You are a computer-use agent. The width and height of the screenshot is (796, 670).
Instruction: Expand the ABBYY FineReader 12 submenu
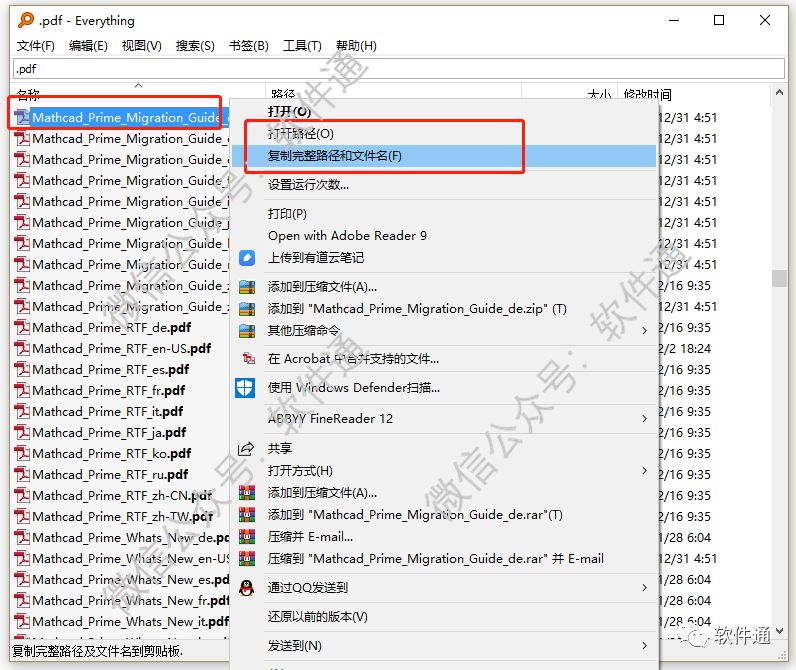644,419
